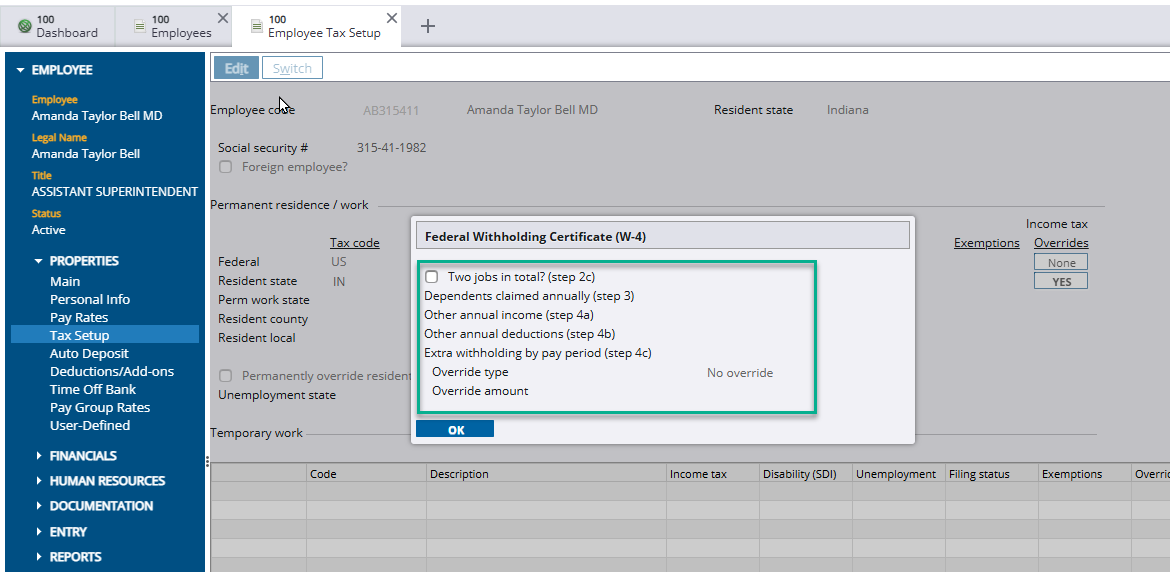Click the Dashboard tab globe icon
The width and height of the screenshot is (1170, 572).
25,26
